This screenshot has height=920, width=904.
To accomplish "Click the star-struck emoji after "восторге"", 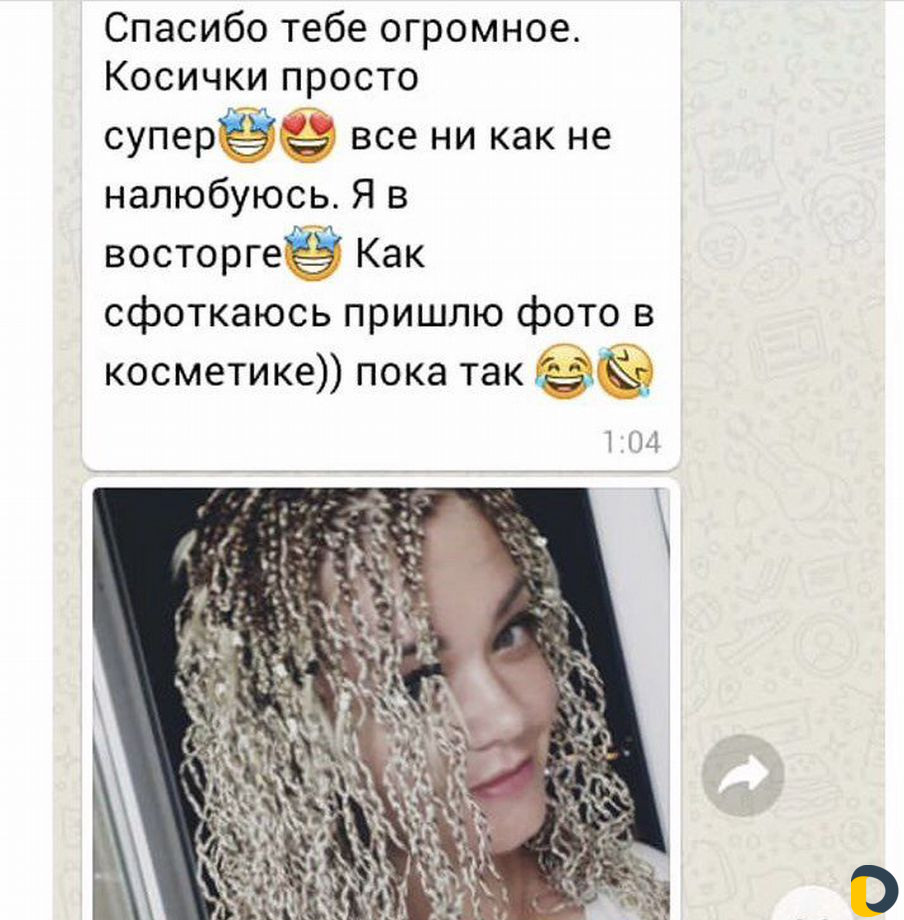I will 313,253.
